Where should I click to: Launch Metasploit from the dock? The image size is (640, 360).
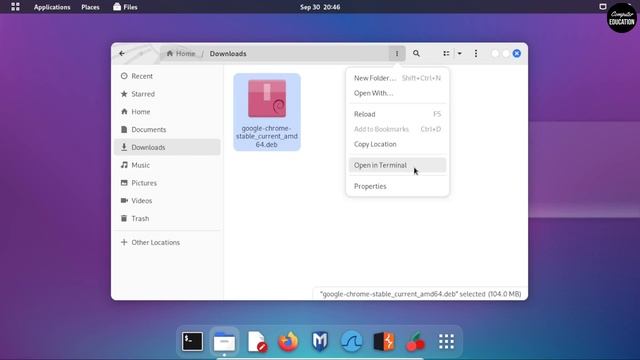(x=320, y=342)
